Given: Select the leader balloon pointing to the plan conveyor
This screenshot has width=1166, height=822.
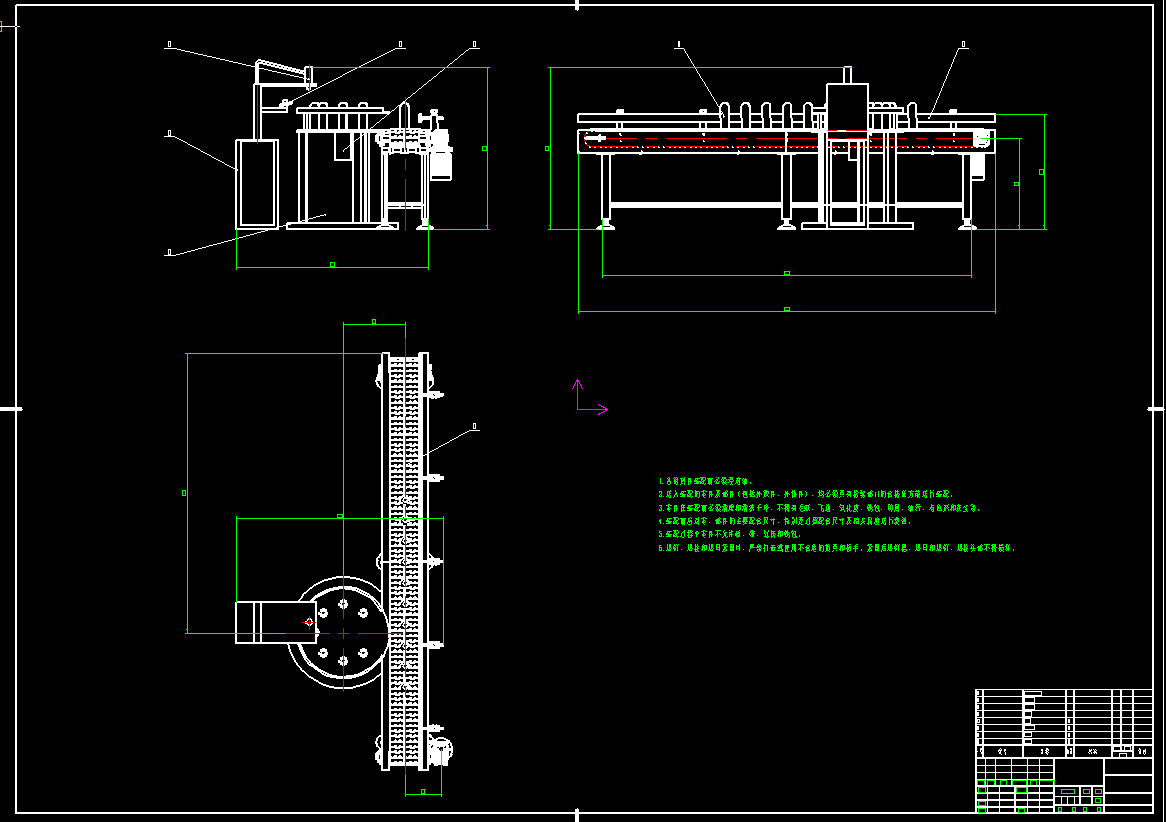Looking at the screenshot, I should click(474, 427).
